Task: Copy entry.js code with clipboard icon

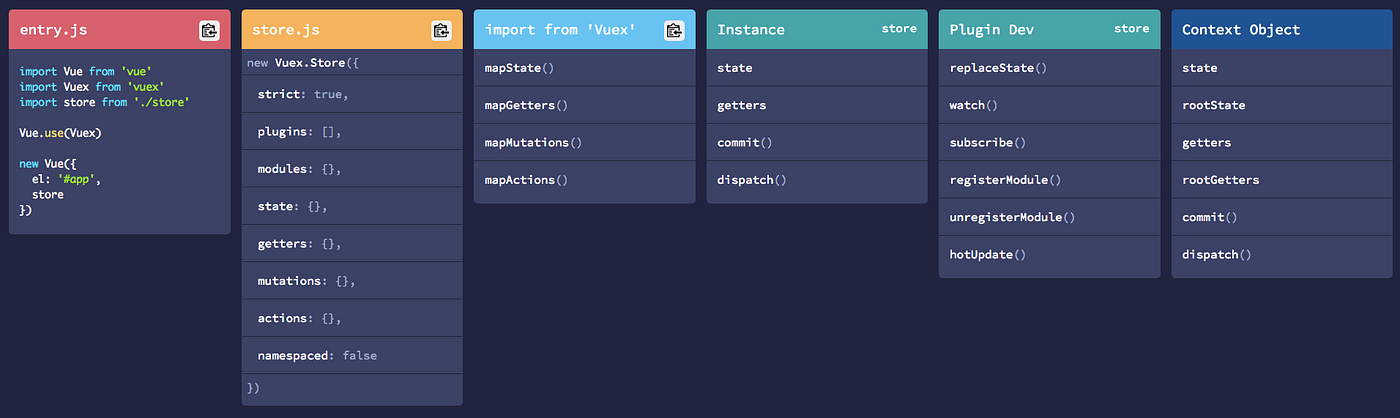Action: (x=209, y=30)
